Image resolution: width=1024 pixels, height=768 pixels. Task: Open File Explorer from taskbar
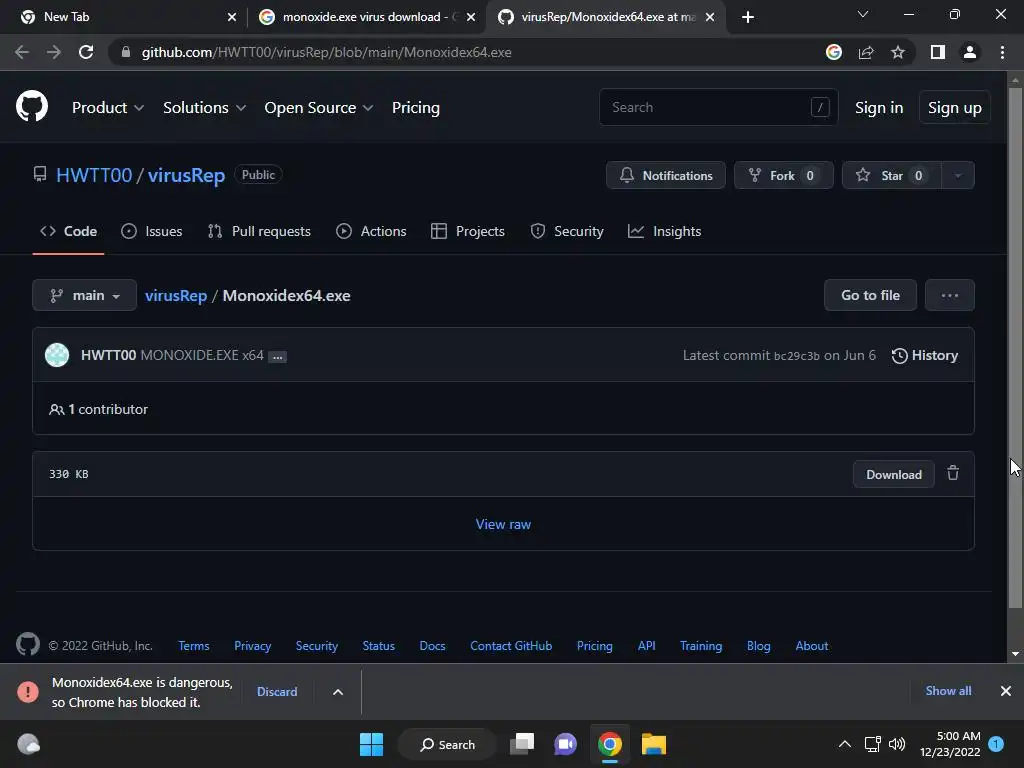tap(654, 744)
